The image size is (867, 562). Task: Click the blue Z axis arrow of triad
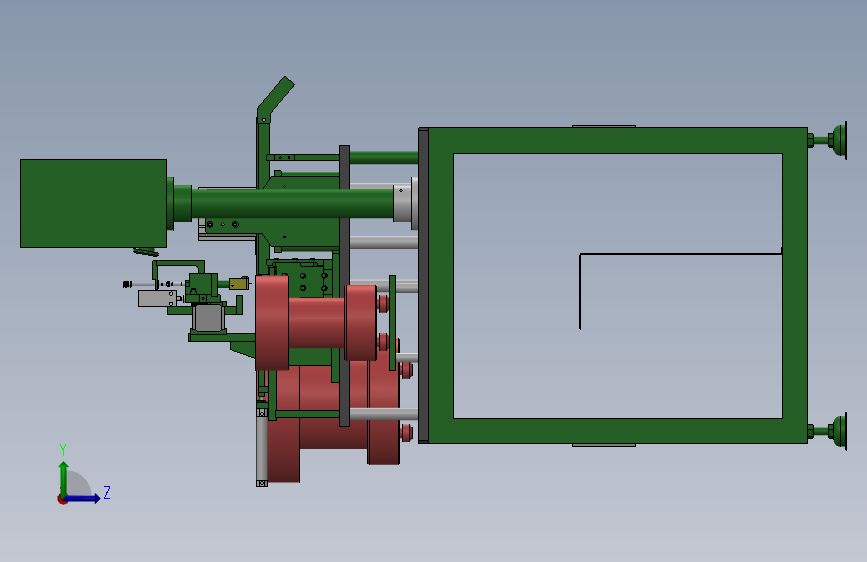(83, 498)
